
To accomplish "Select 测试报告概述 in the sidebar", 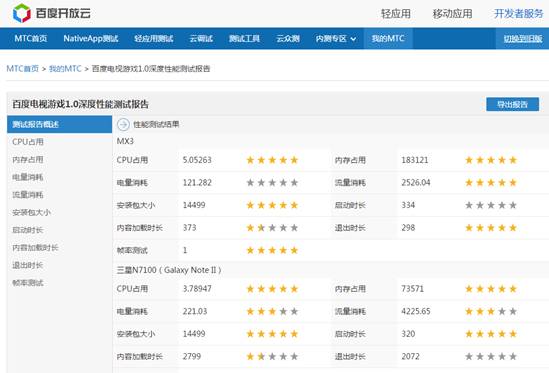I will point(60,124).
